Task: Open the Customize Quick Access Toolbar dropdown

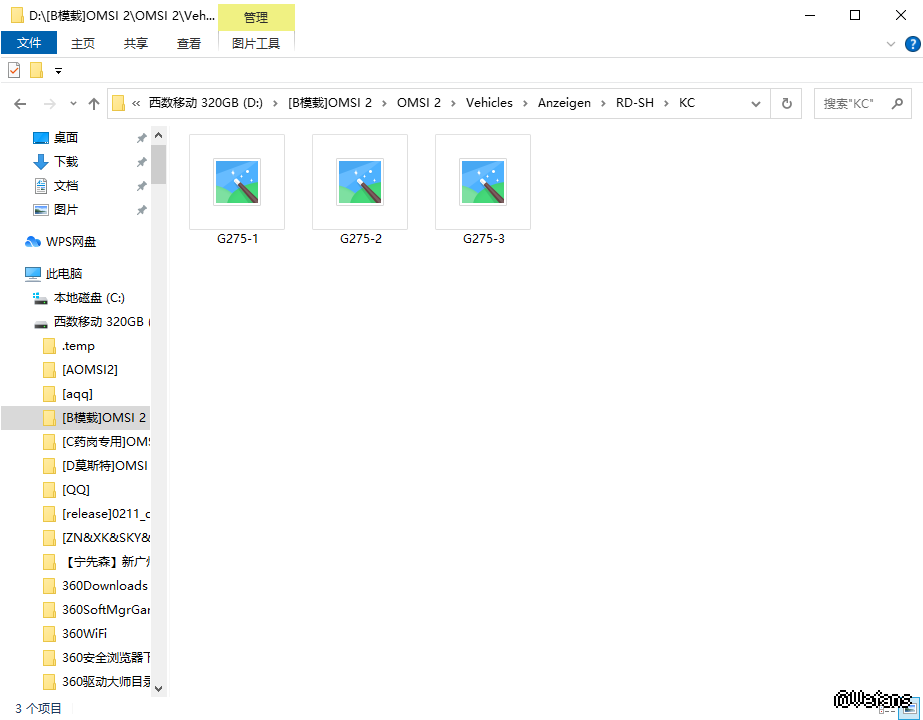Action: 58,71
